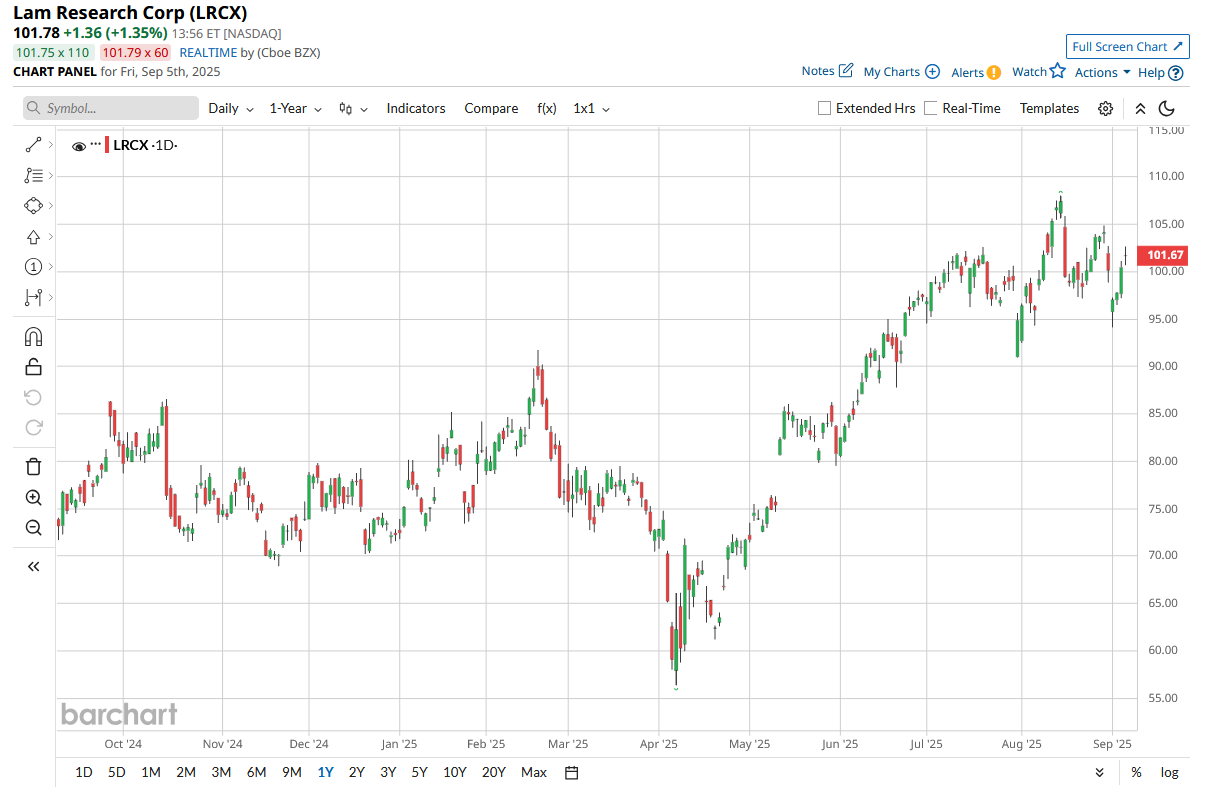Open the Full Screen Chart button
Viewport: 1206px width, 795px height.
click(1127, 46)
